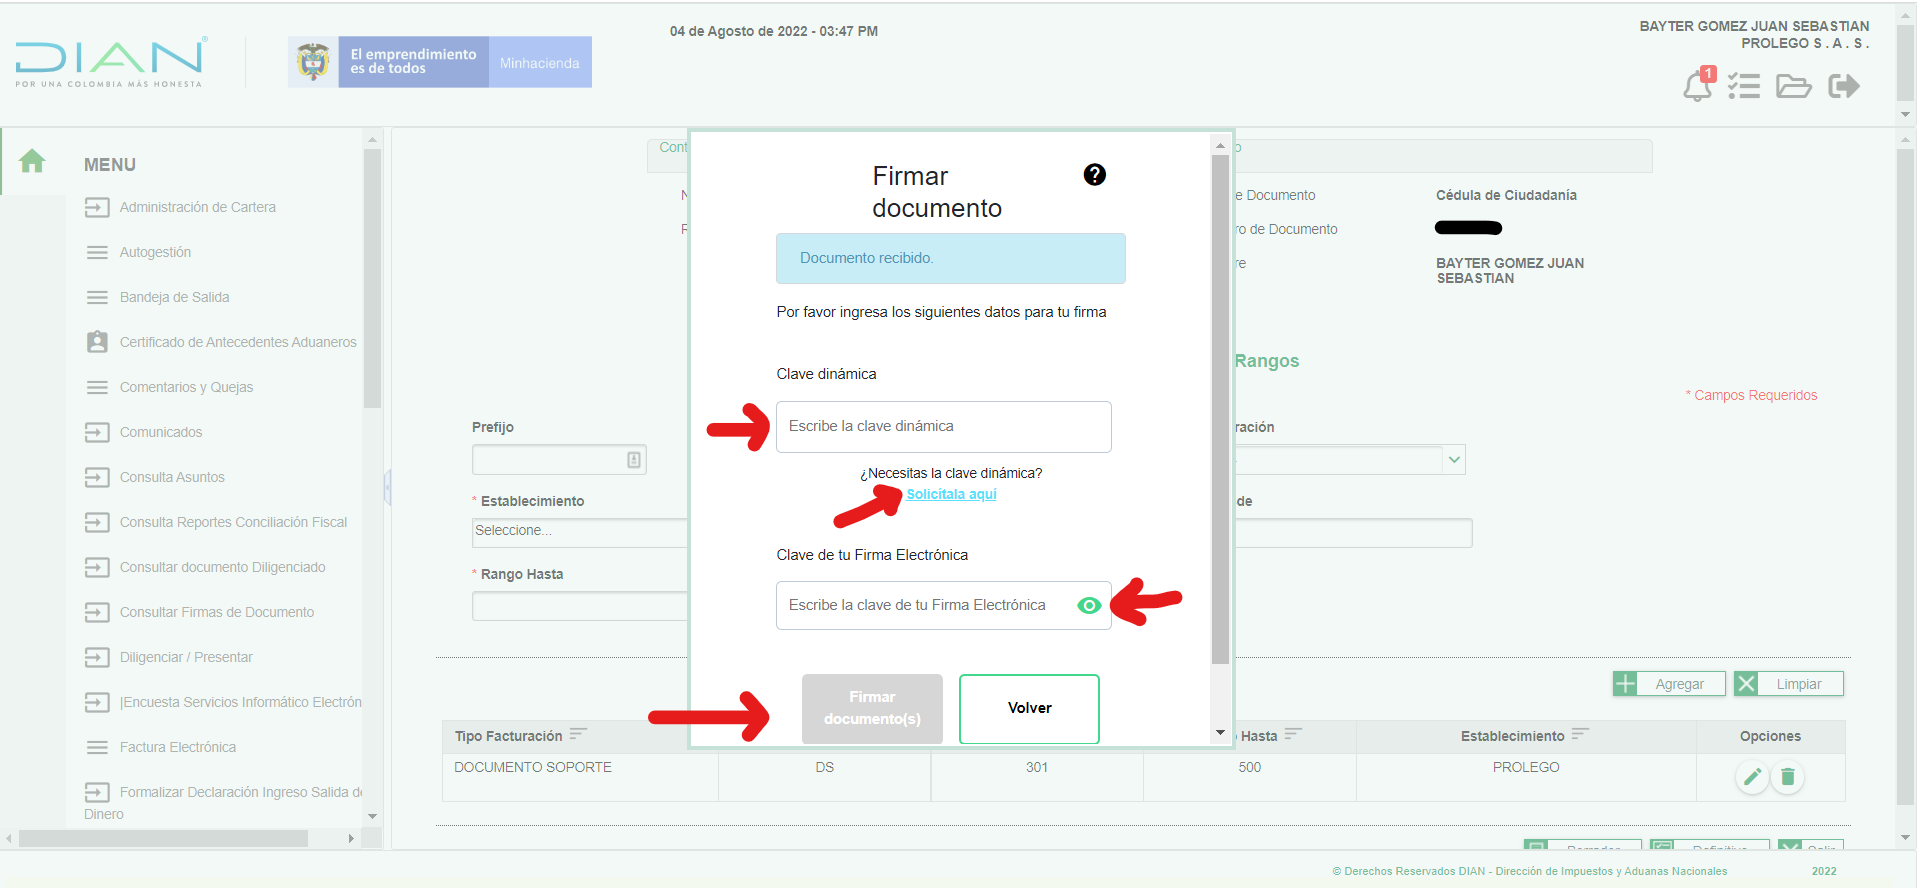
Task: Click the Volver button
Action: point(1029,708)
